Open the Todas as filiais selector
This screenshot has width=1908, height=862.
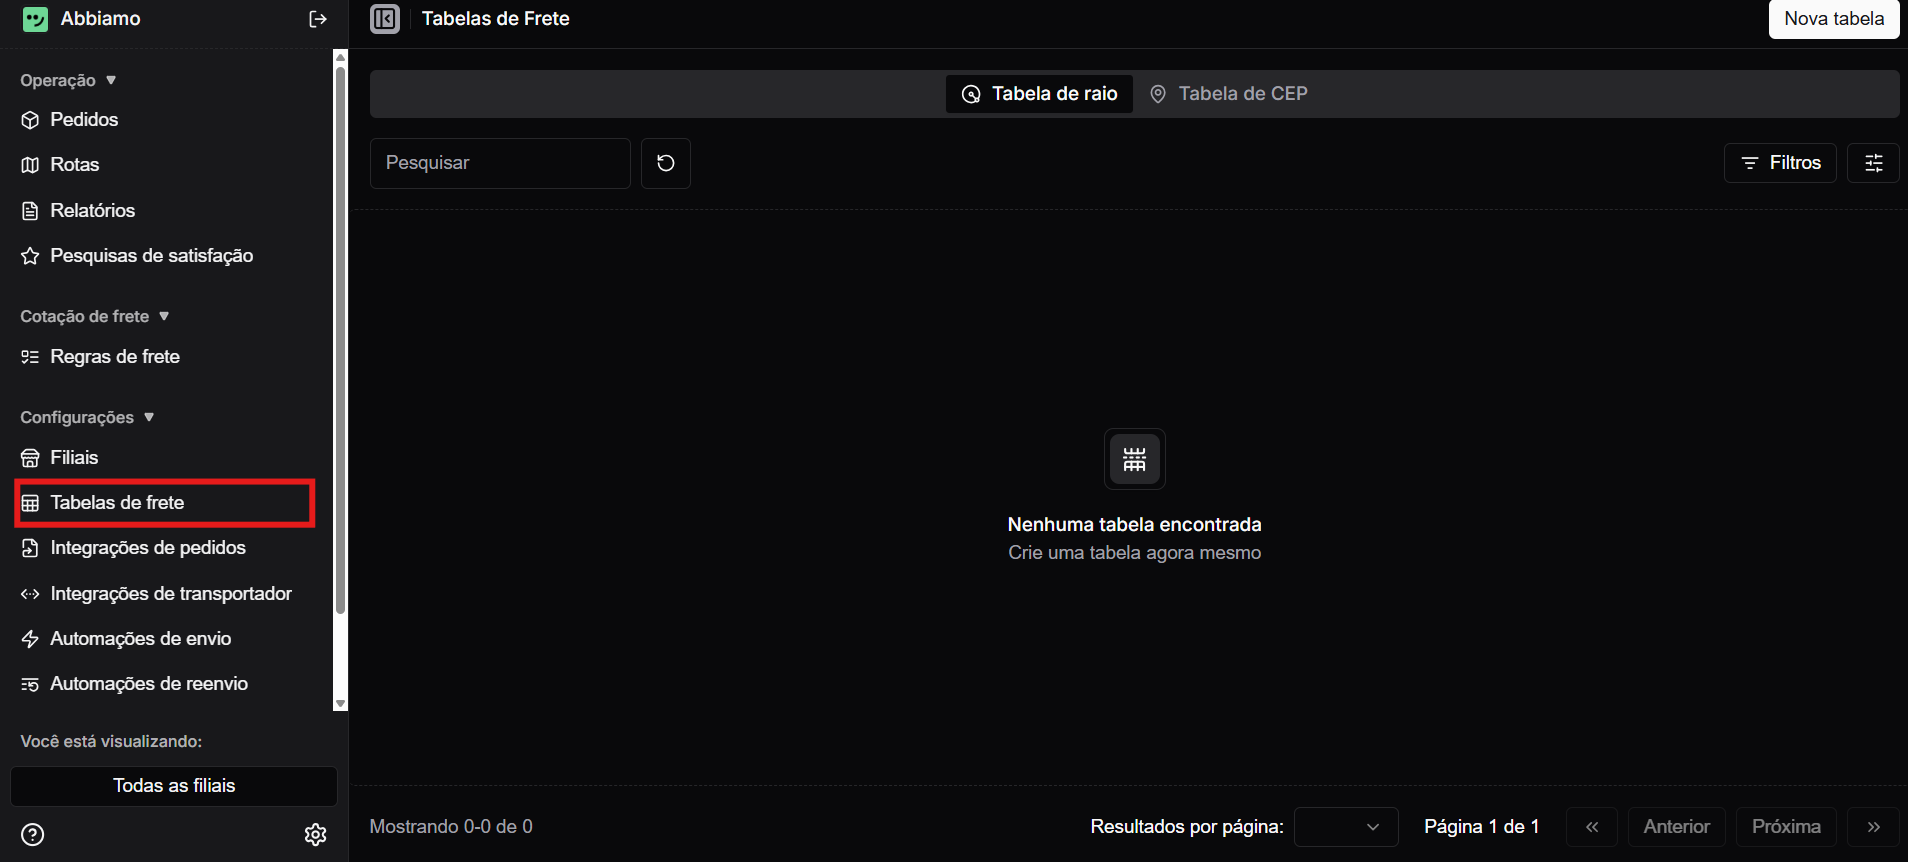(x=174, y=786)
